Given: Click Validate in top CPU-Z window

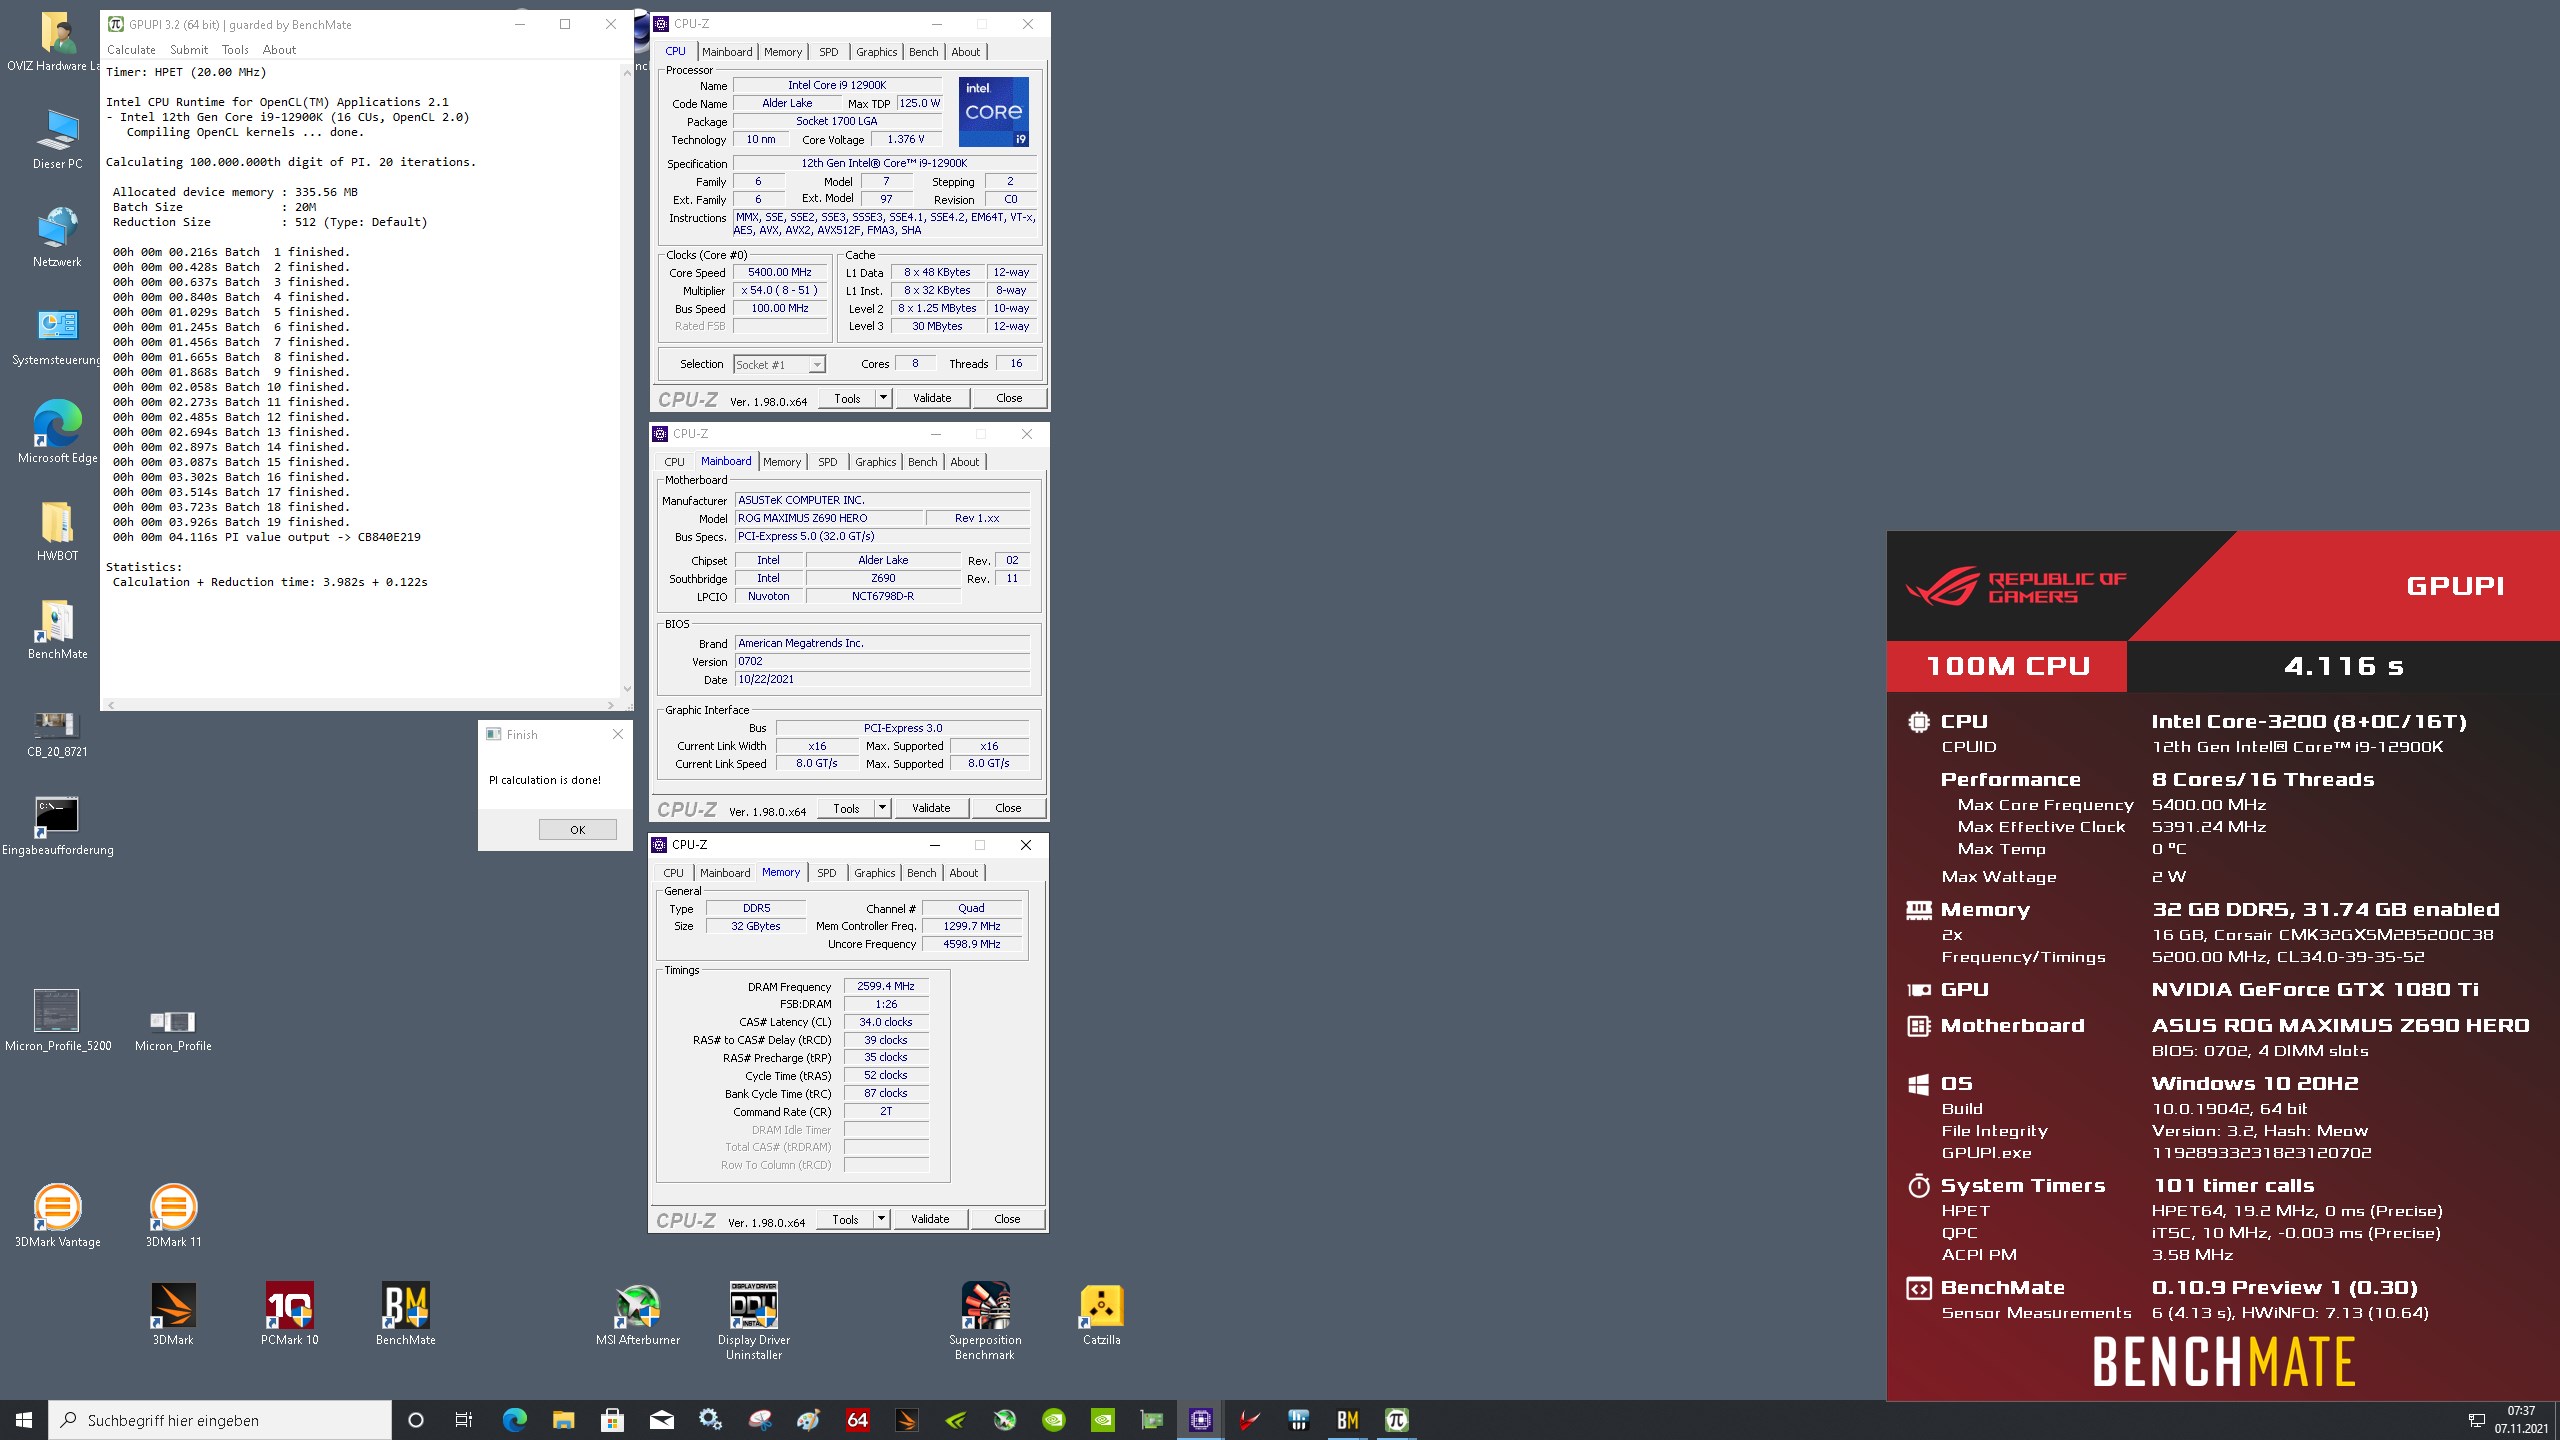Looking at the screenshot, I should pyautogui.click(x=932, y=398).
